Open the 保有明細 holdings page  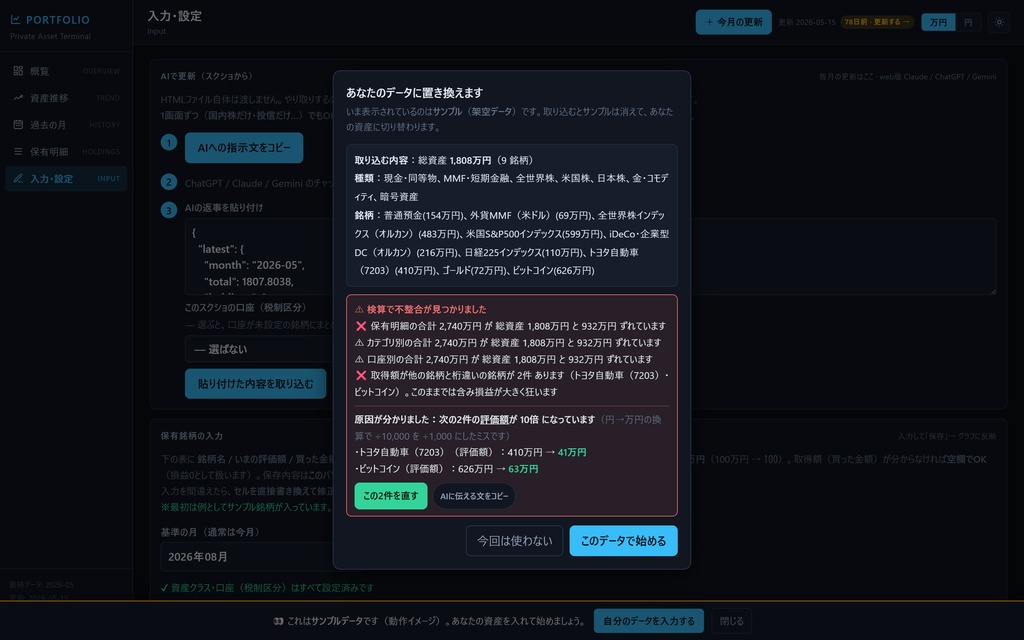coord(66,152)
